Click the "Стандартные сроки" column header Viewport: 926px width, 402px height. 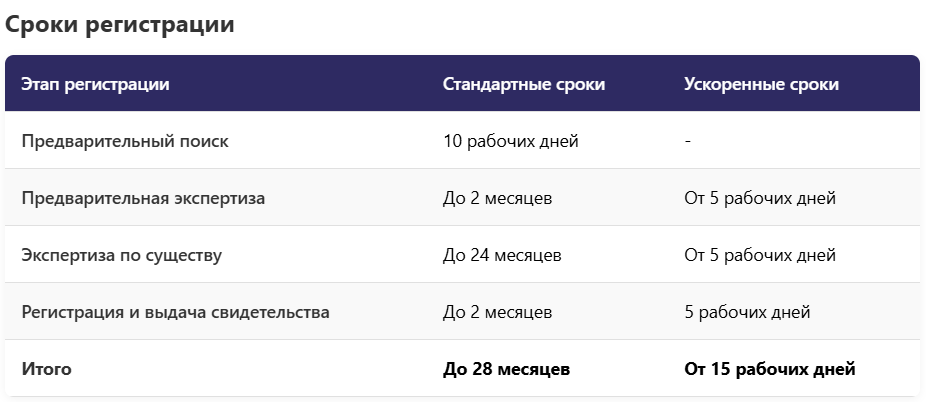pyautogui.click(x=523, y=84)
